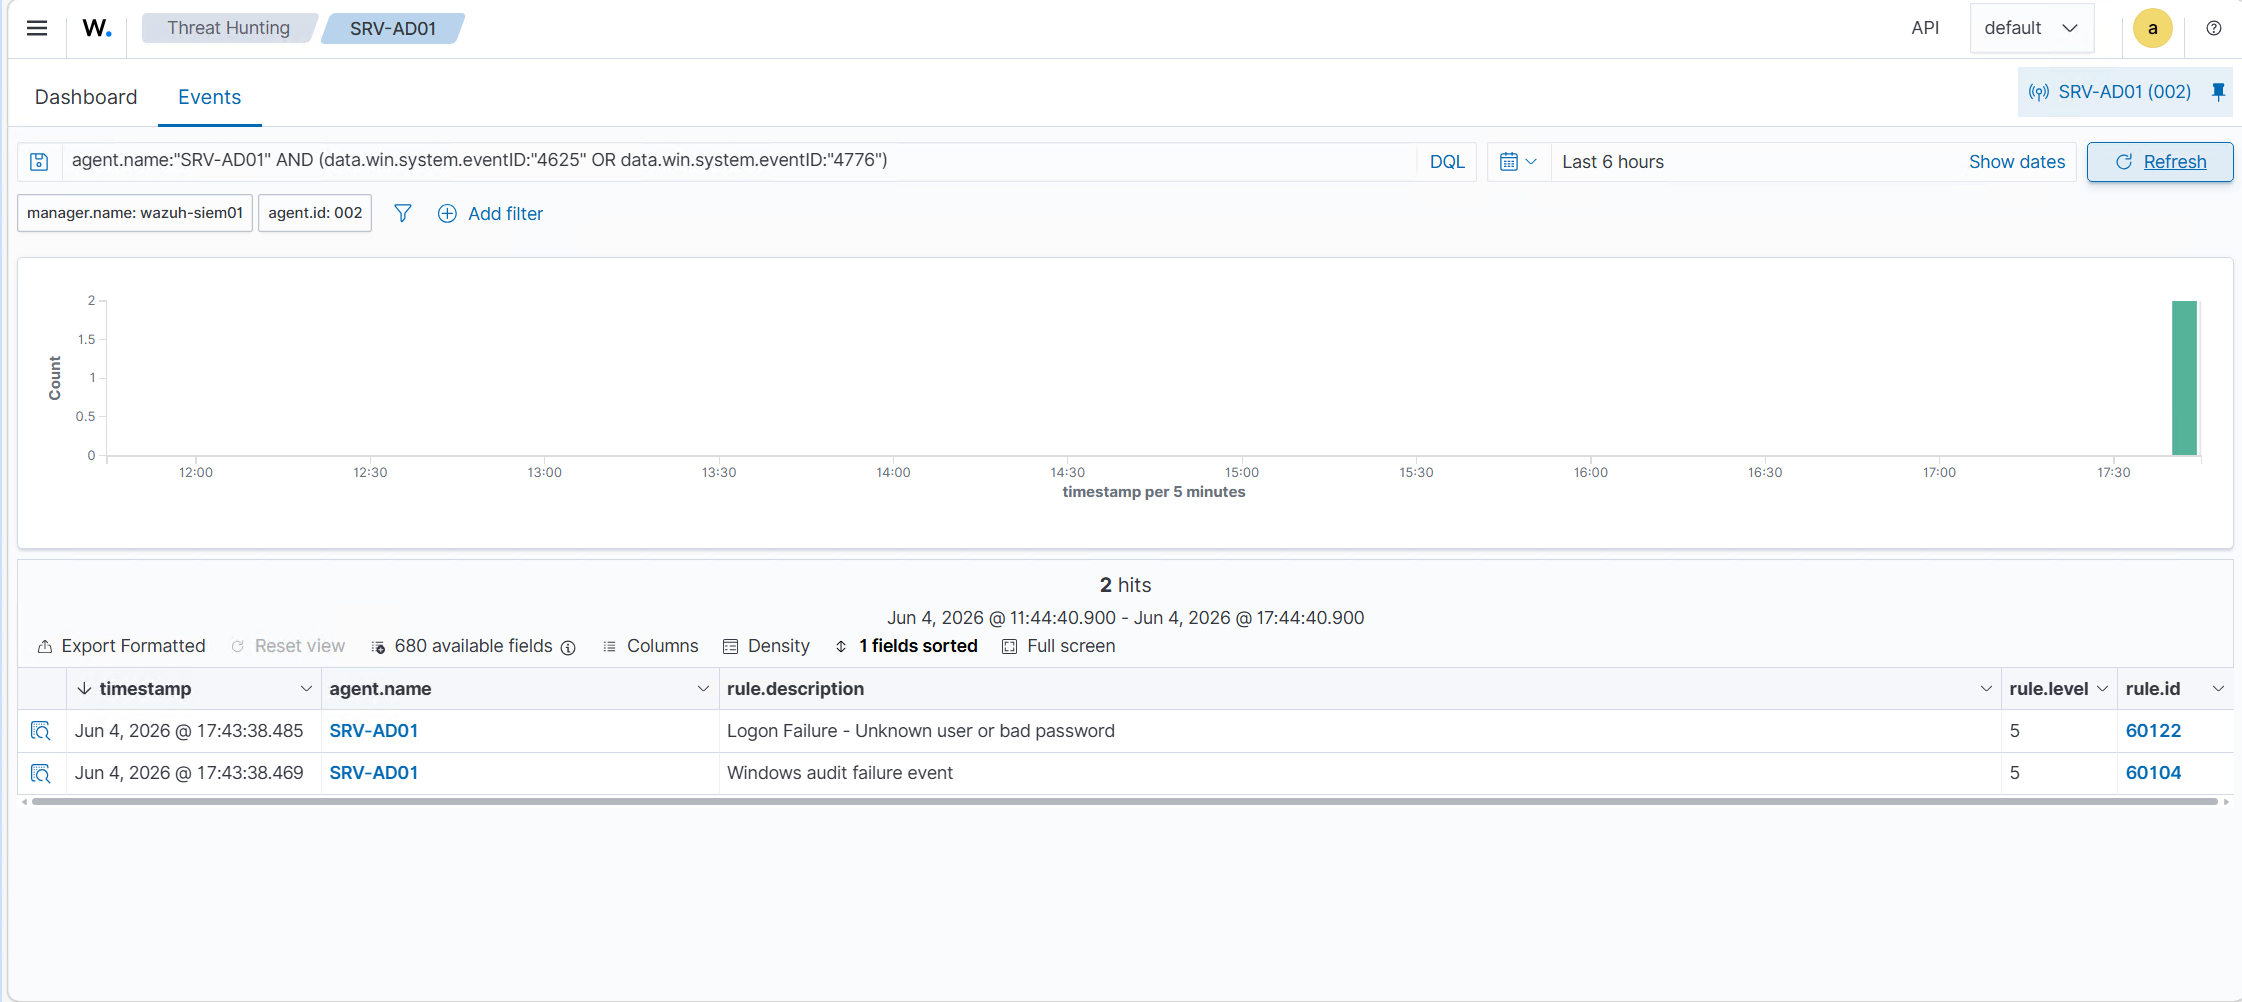
Task: Click manager.name wazuh-siem01 filter pill
Action: [x=135, y=213]
